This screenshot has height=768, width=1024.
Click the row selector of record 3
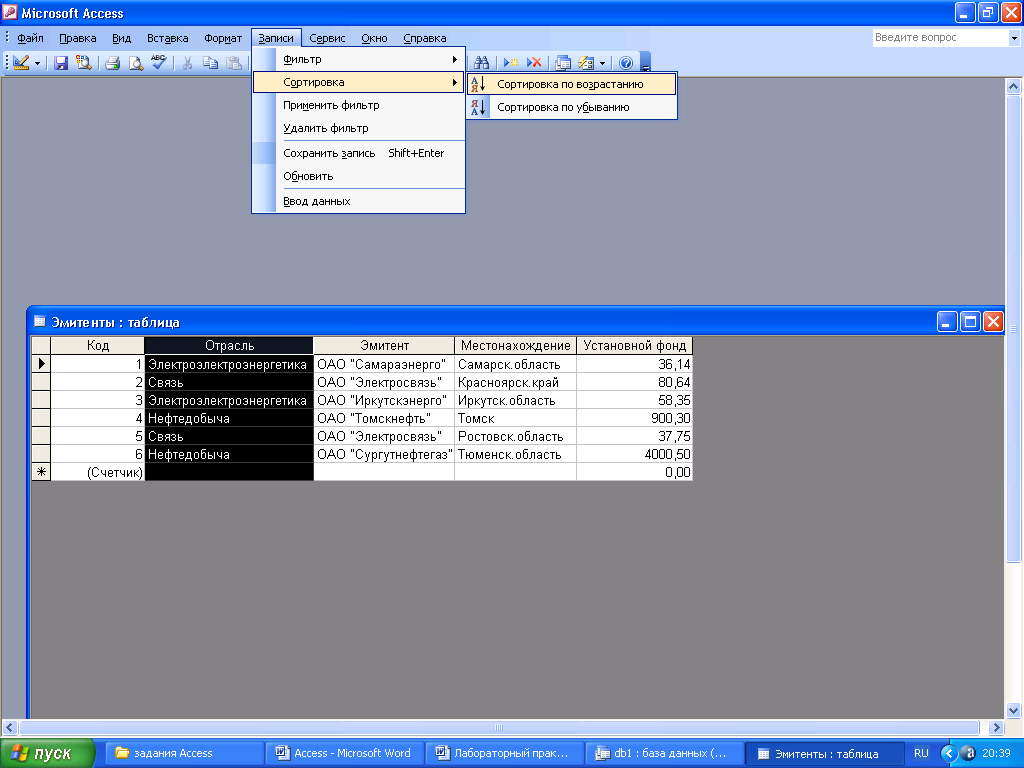[41, 400]
